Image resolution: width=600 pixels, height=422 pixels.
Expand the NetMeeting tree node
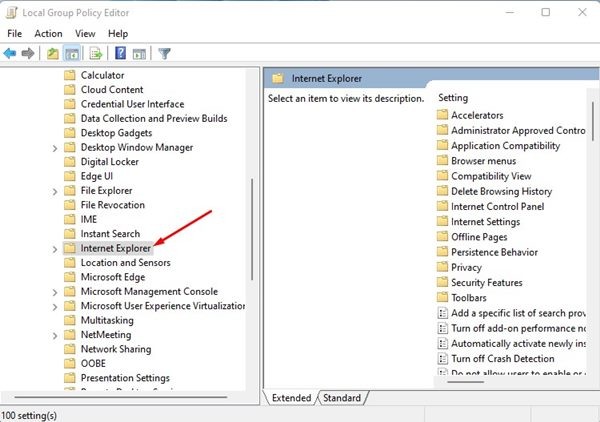pyautogui.click(x=55, y=336)
